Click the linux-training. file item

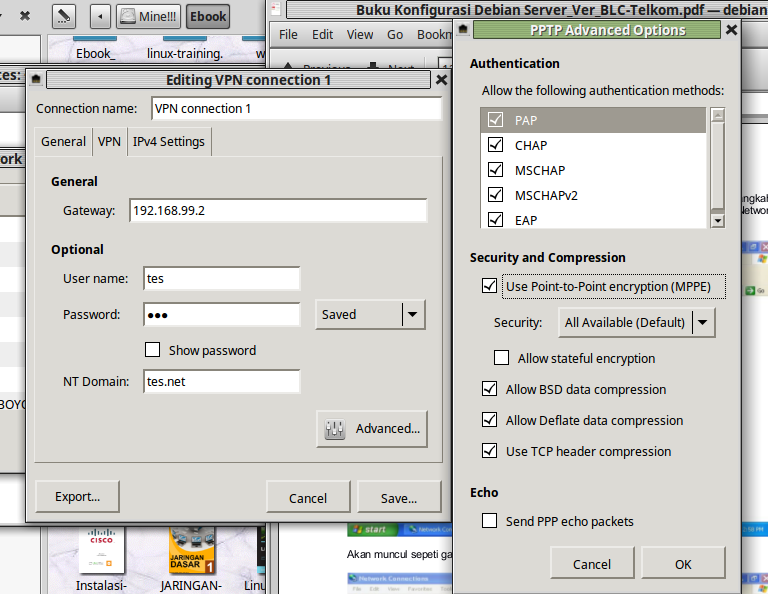185,49
